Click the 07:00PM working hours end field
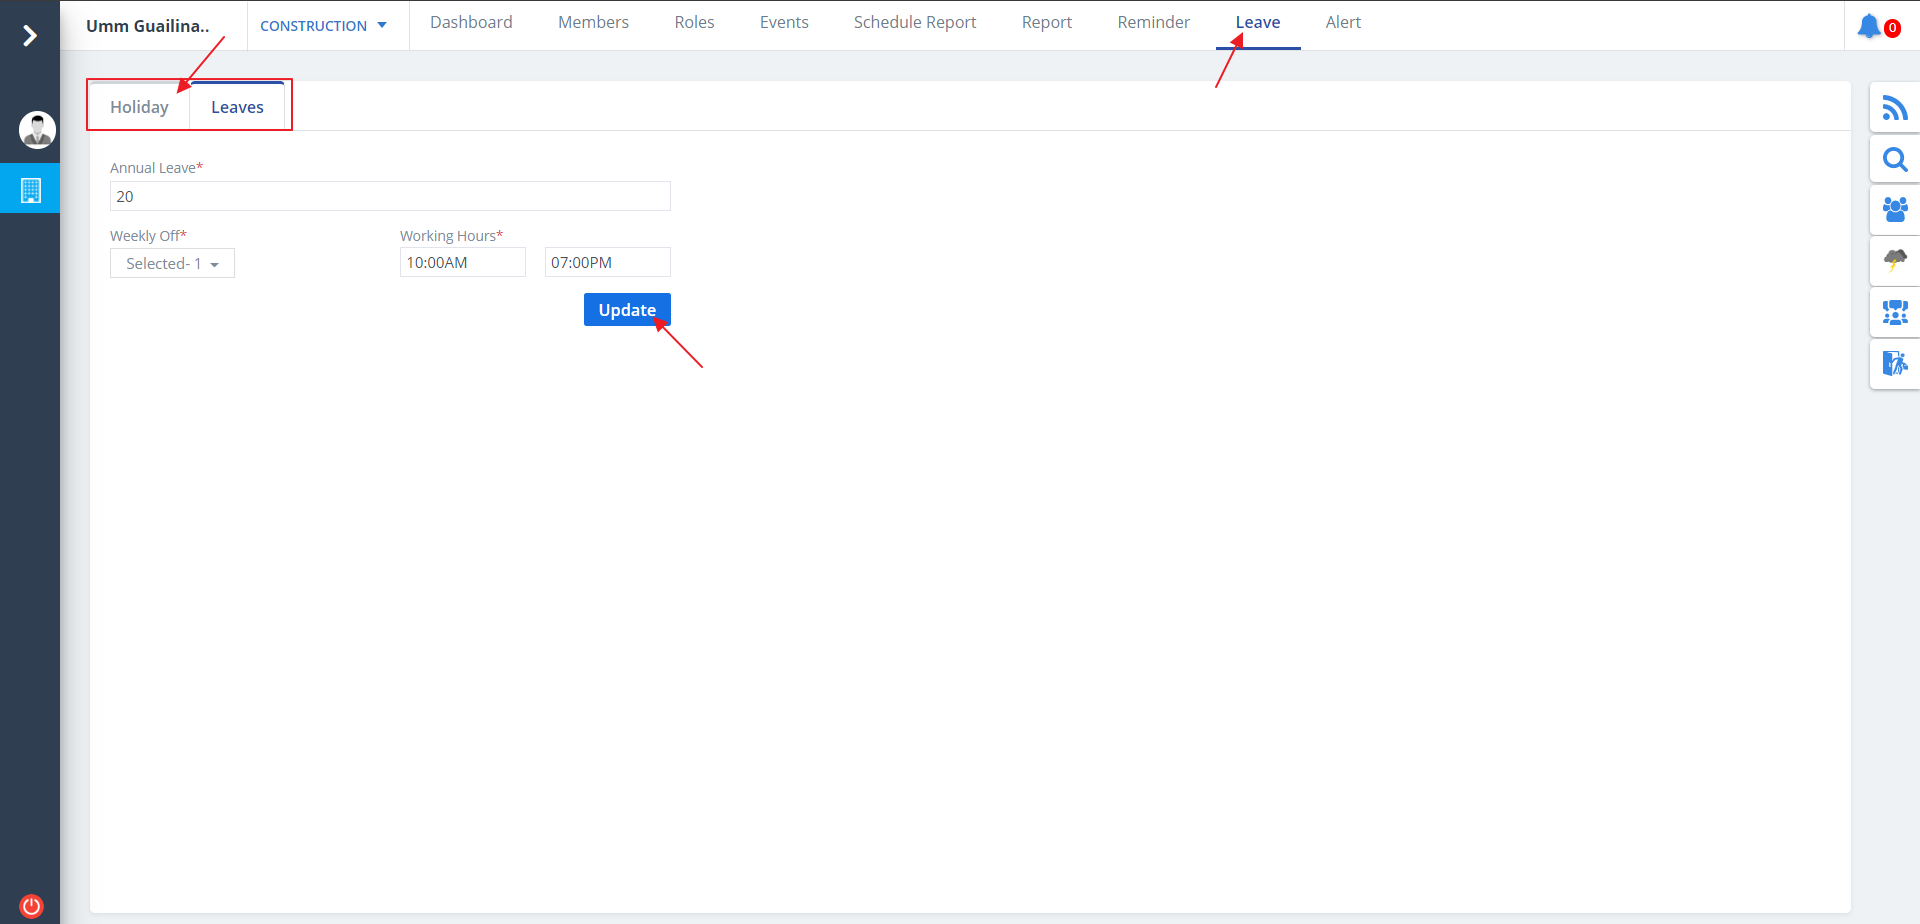Screen dimensions: 1920x924 click(607, 262)
